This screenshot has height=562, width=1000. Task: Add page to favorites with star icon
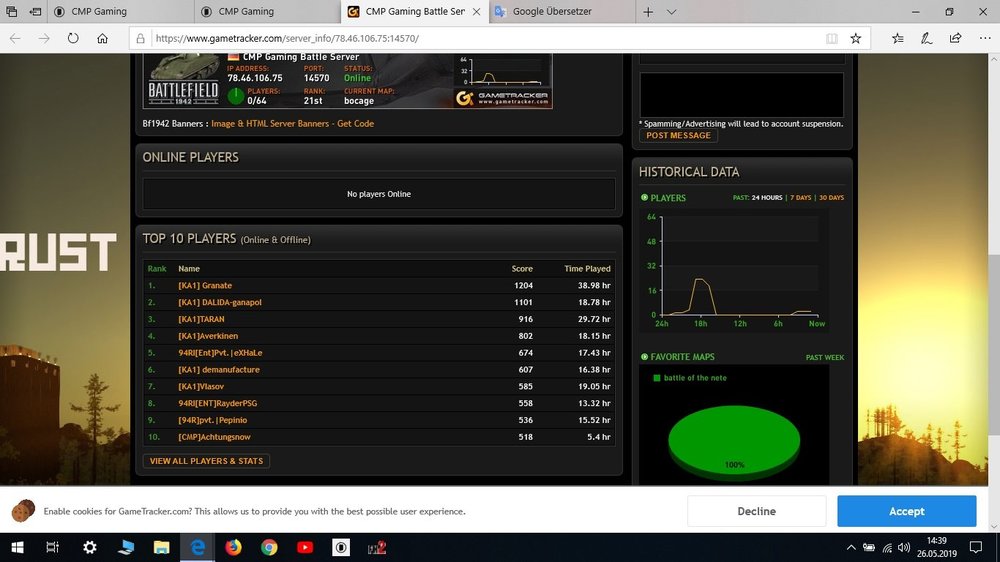tap(856, 38)
